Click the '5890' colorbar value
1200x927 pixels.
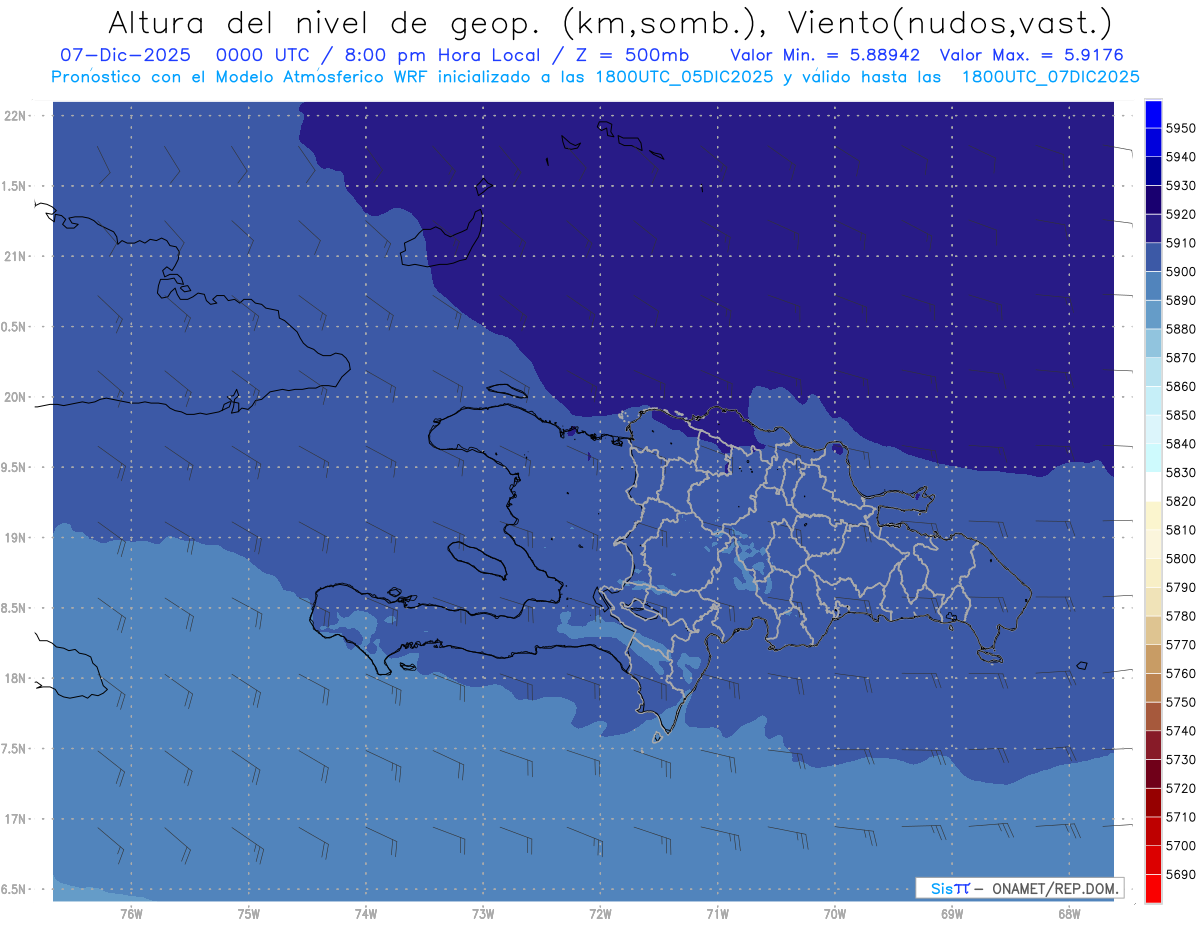click(1181, 300)
